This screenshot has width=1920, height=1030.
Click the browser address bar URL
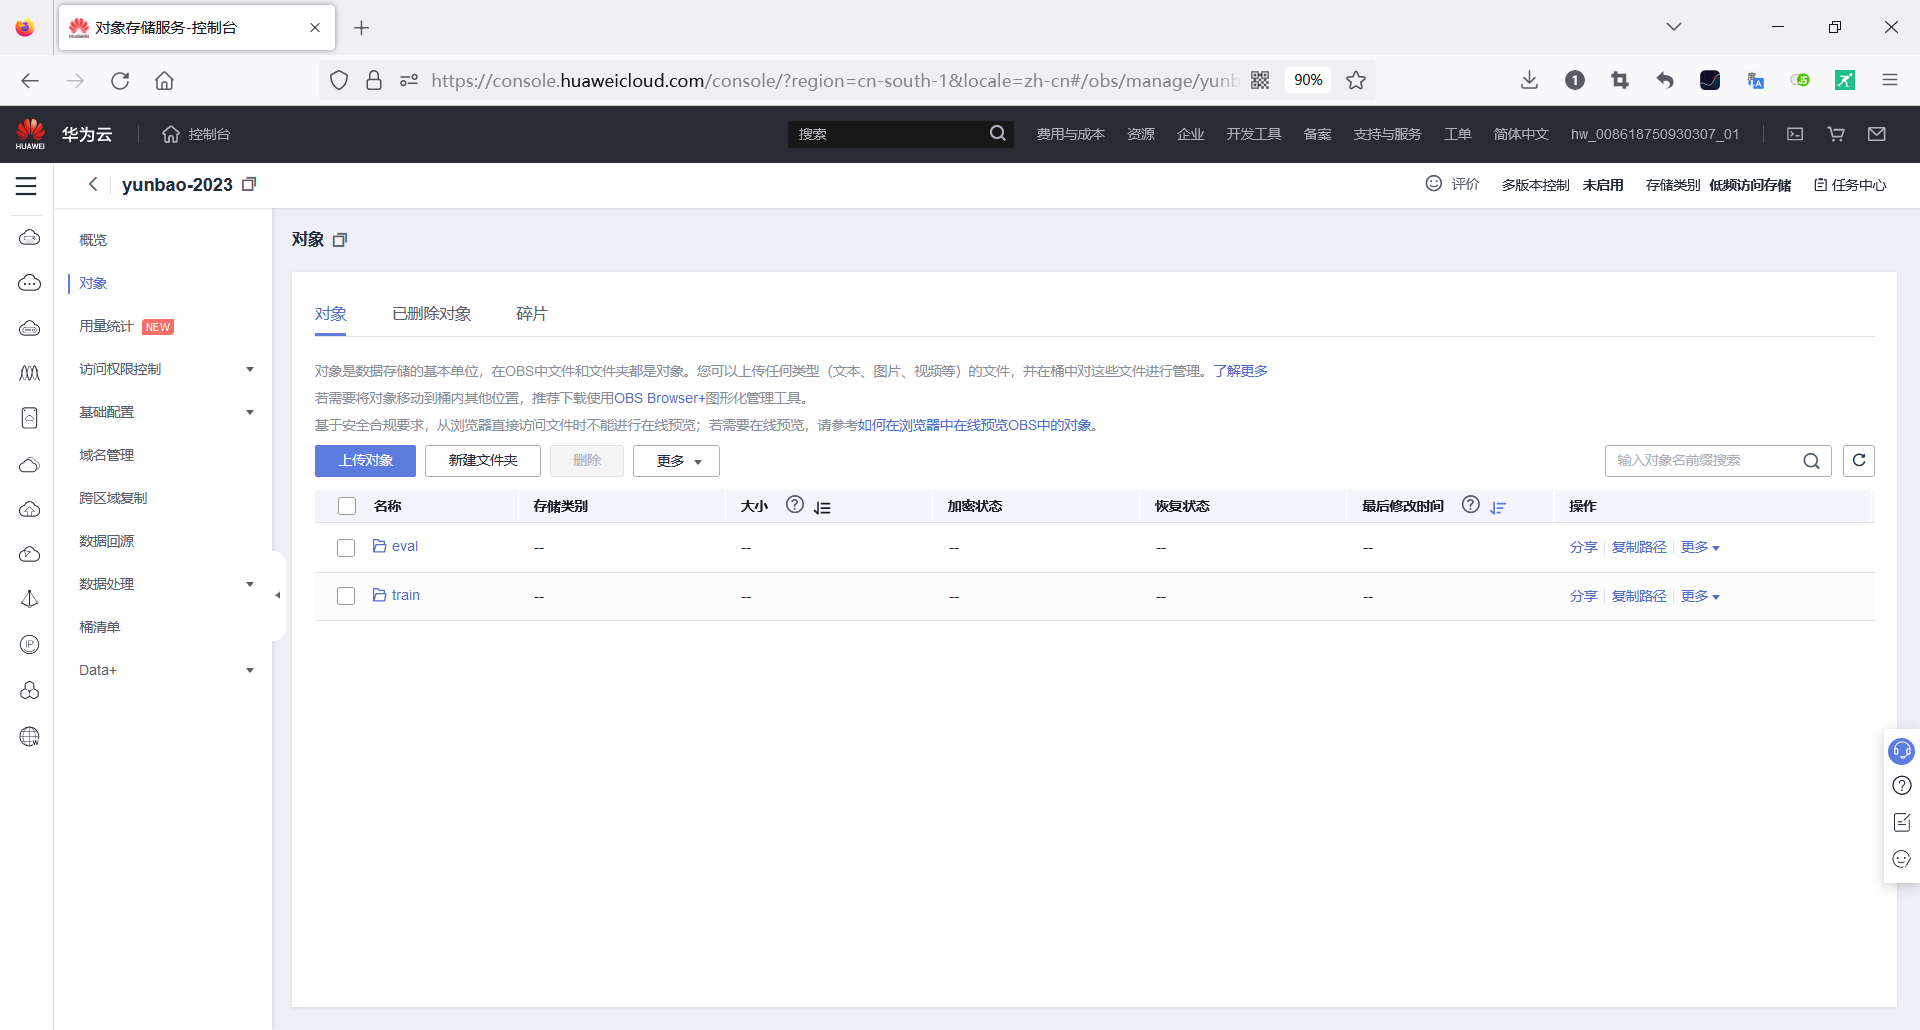(835, 80)
